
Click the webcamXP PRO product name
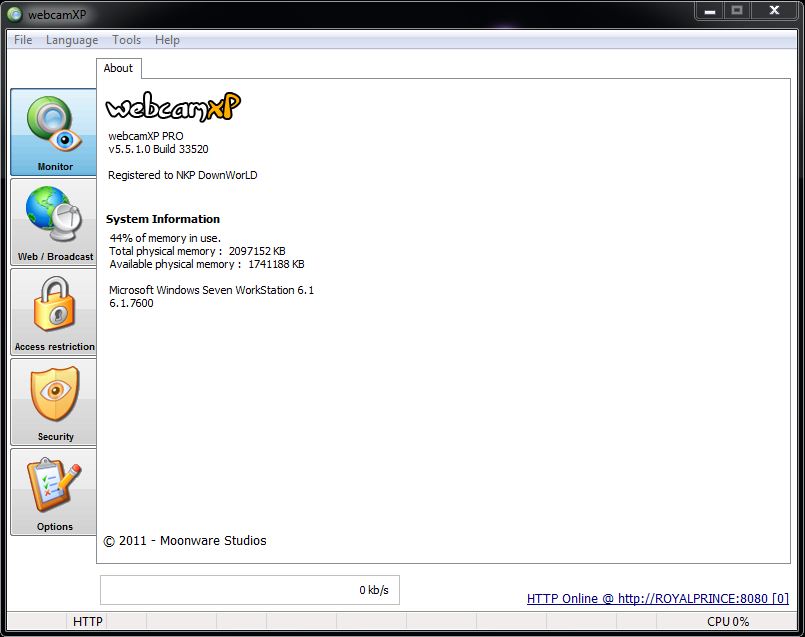point(146,136)
